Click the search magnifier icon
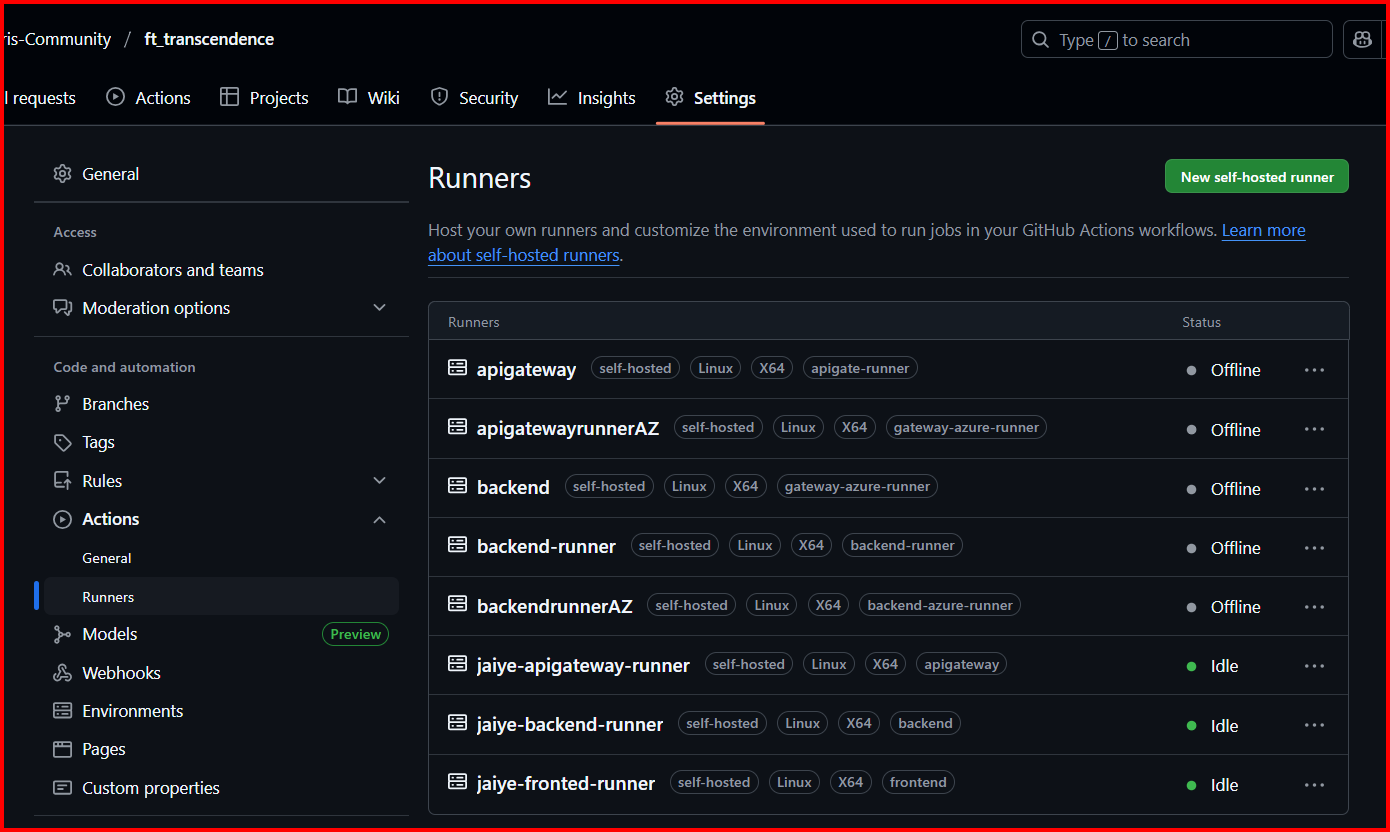This screenshot has width=1390, height=832. point(1040,39)
